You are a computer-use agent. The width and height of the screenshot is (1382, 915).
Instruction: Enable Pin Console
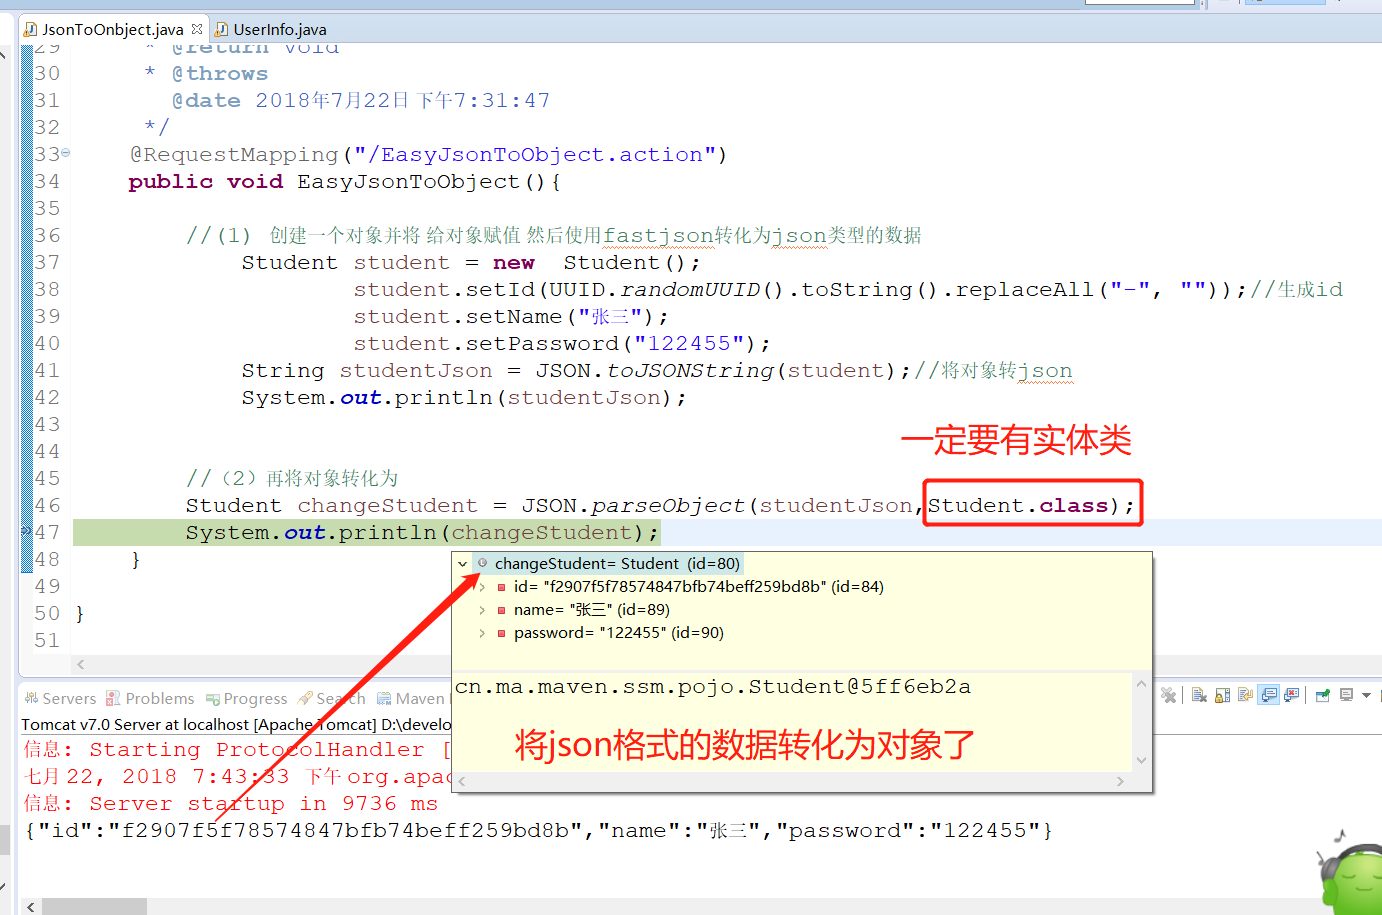pos(1323,695)
